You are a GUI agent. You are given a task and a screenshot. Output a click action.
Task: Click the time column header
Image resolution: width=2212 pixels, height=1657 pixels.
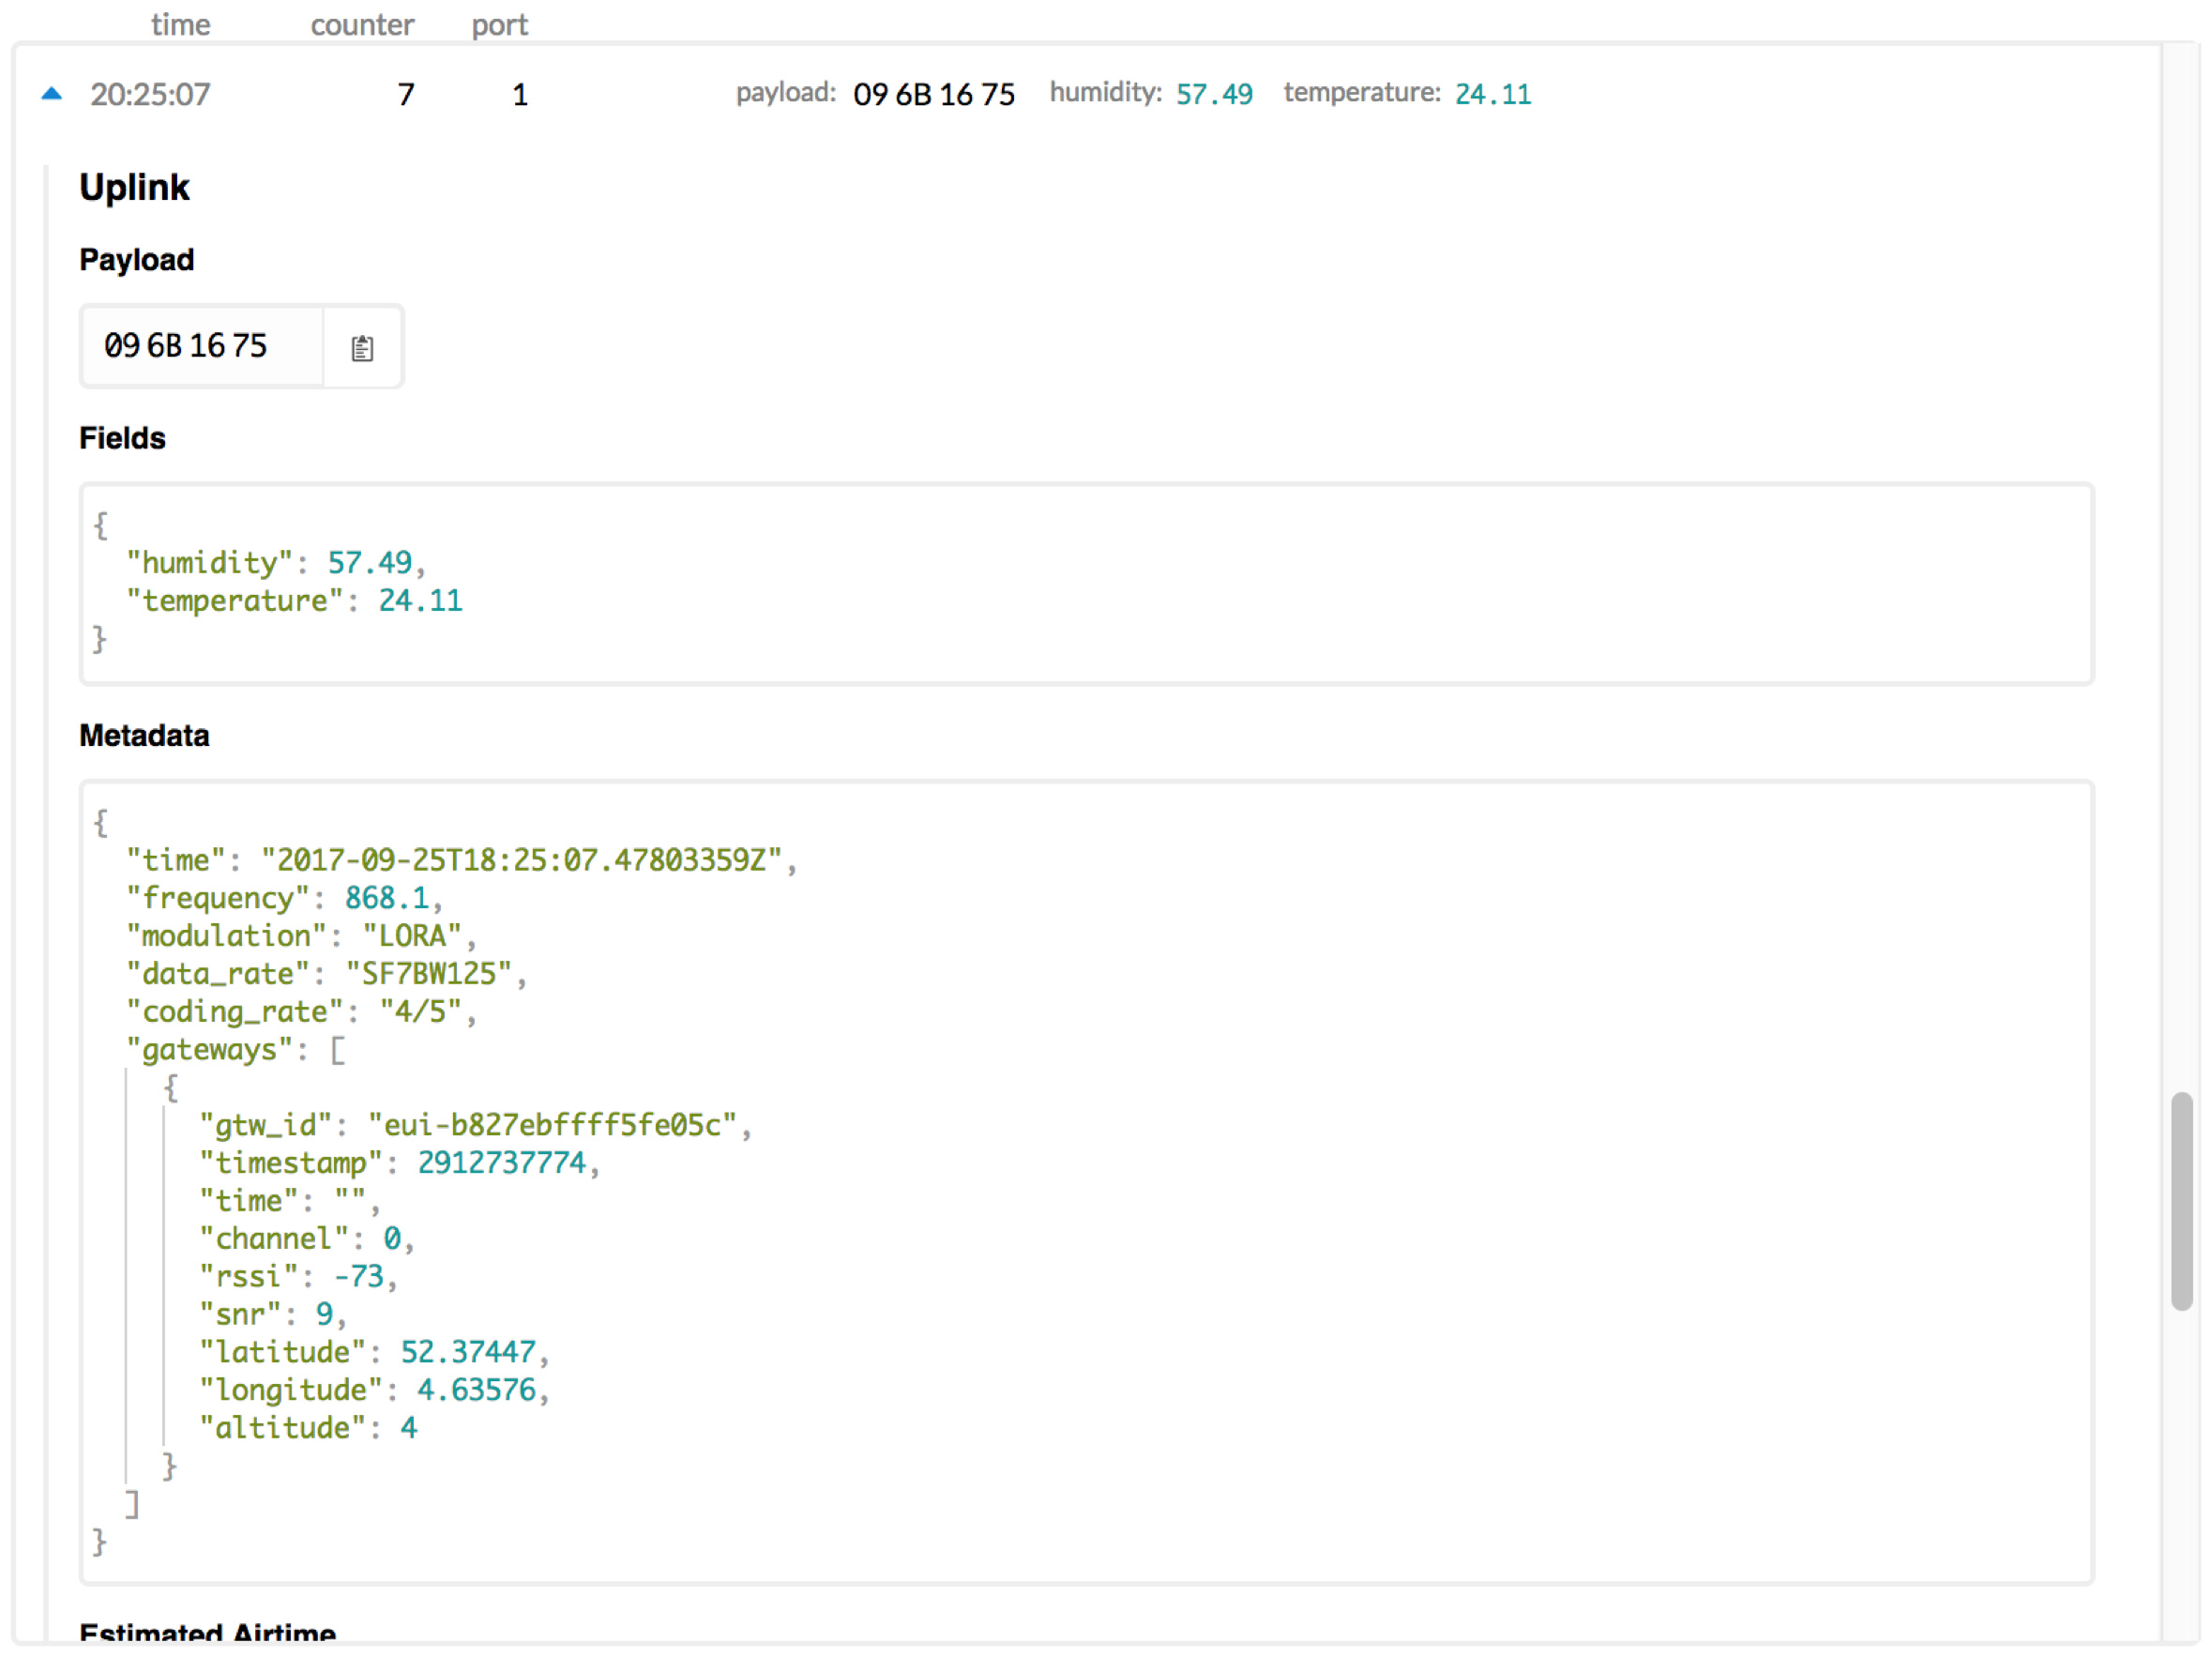click(180, 24)
